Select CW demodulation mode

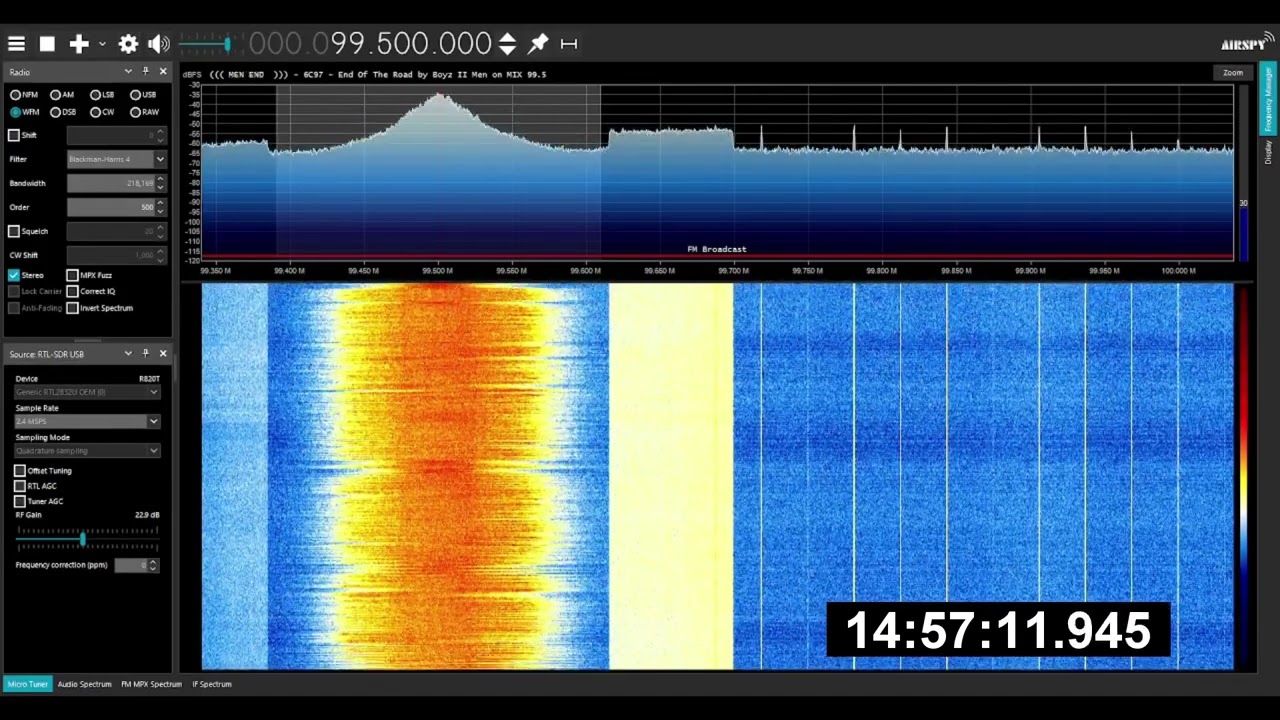click(101, 112)
